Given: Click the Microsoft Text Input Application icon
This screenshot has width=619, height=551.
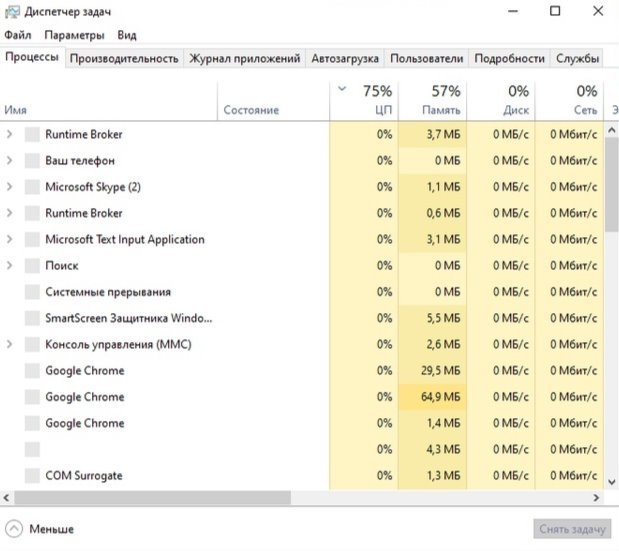Looking at the screenshot, I should [32, 240].
